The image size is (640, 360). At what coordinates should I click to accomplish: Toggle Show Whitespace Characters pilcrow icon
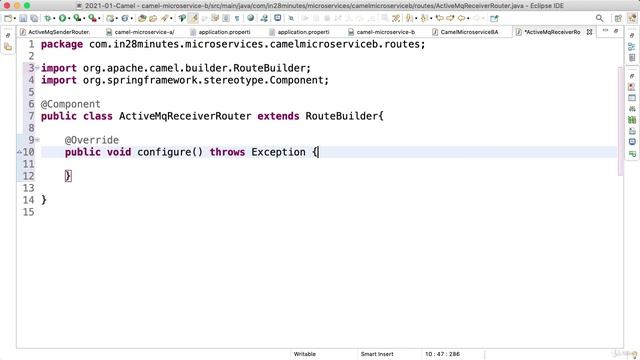click(x=237, y=18)
